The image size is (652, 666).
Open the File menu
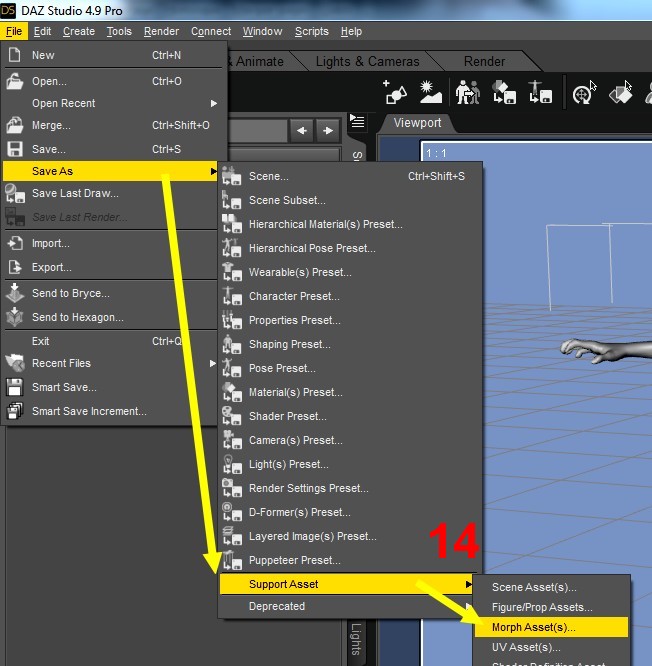(x=14, y=31)
